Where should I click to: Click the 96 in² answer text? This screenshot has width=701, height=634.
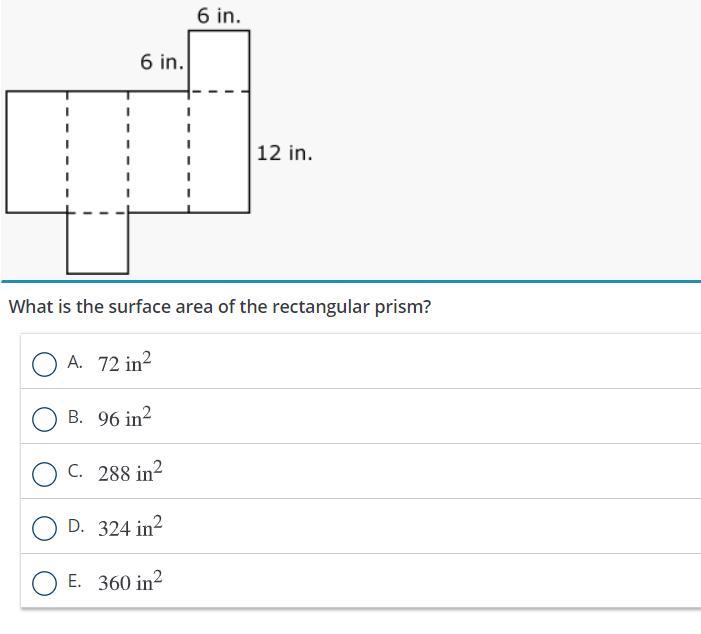coord(125,418)
